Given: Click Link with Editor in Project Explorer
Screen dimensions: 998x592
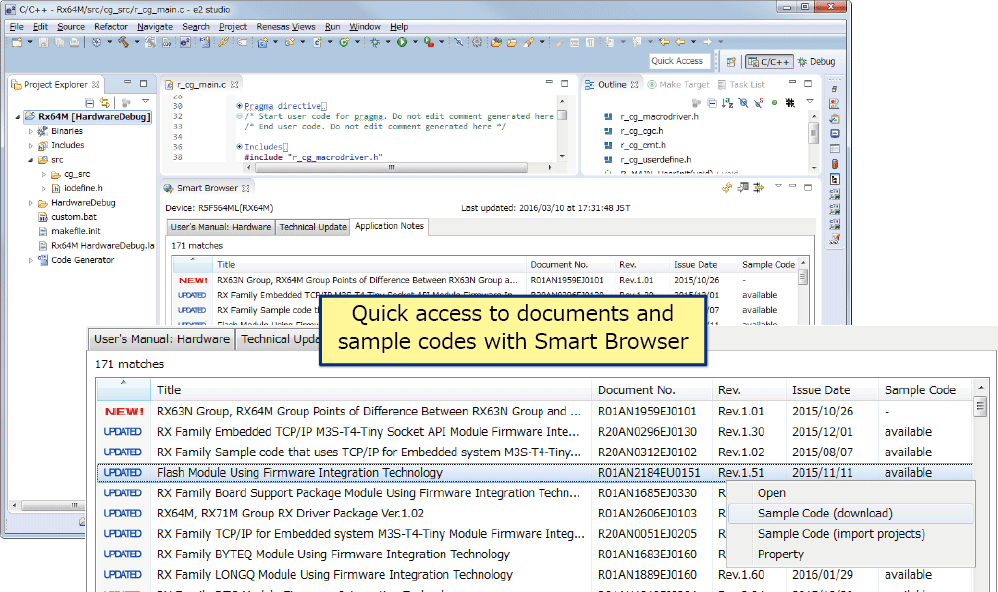Looking at the screenshot, I should 105,103.
